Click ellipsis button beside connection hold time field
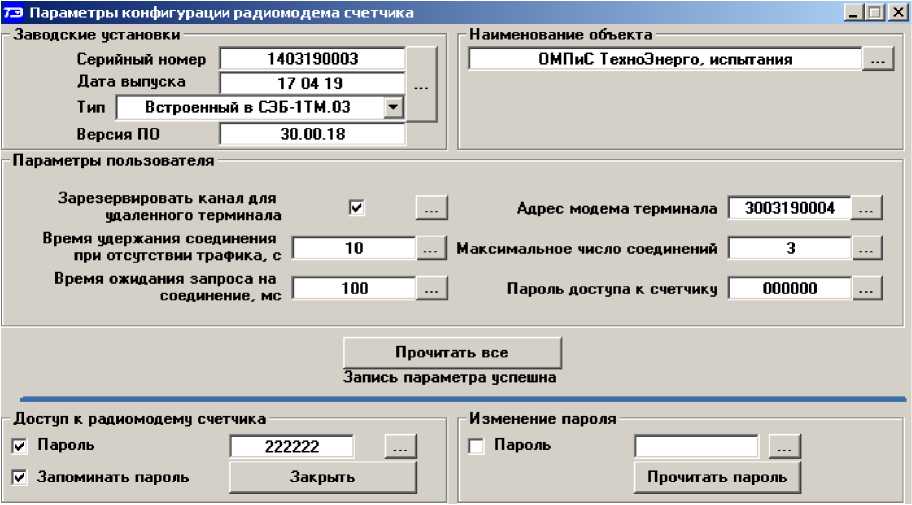This screenshot has height=505, width=912. click(x=431, y=248)
